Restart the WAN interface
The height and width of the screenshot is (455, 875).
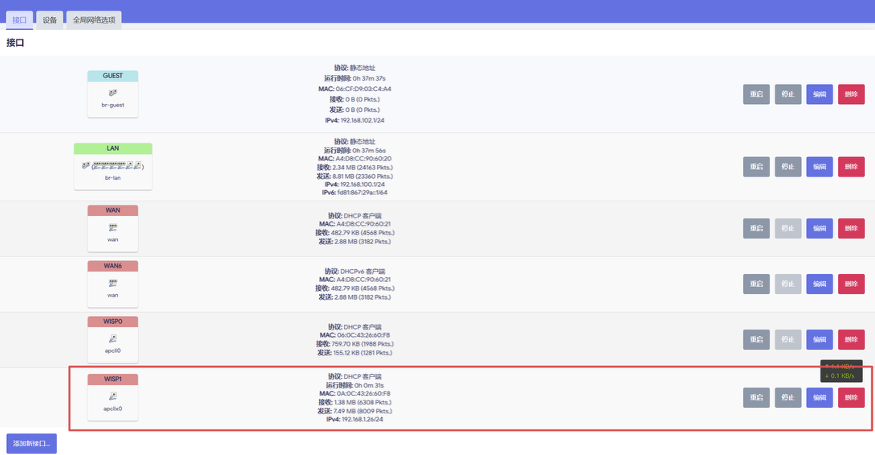[756, 228]
